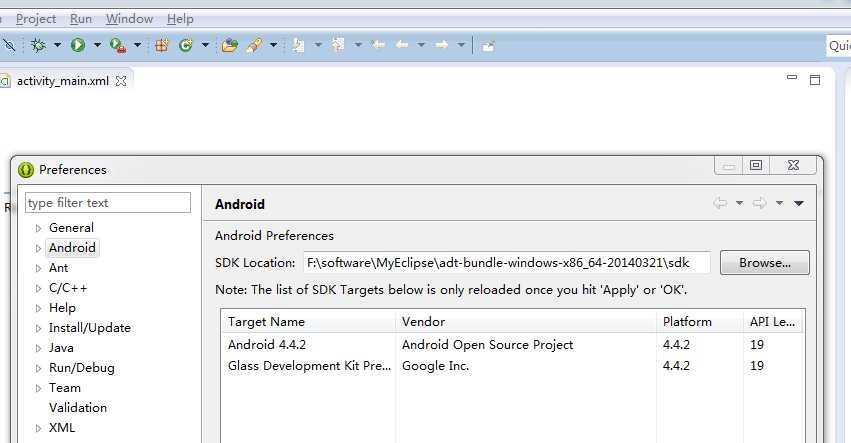Click the Back navigation arrow in main toolbar
The image size is (851, 443).
tap(402, 45)
